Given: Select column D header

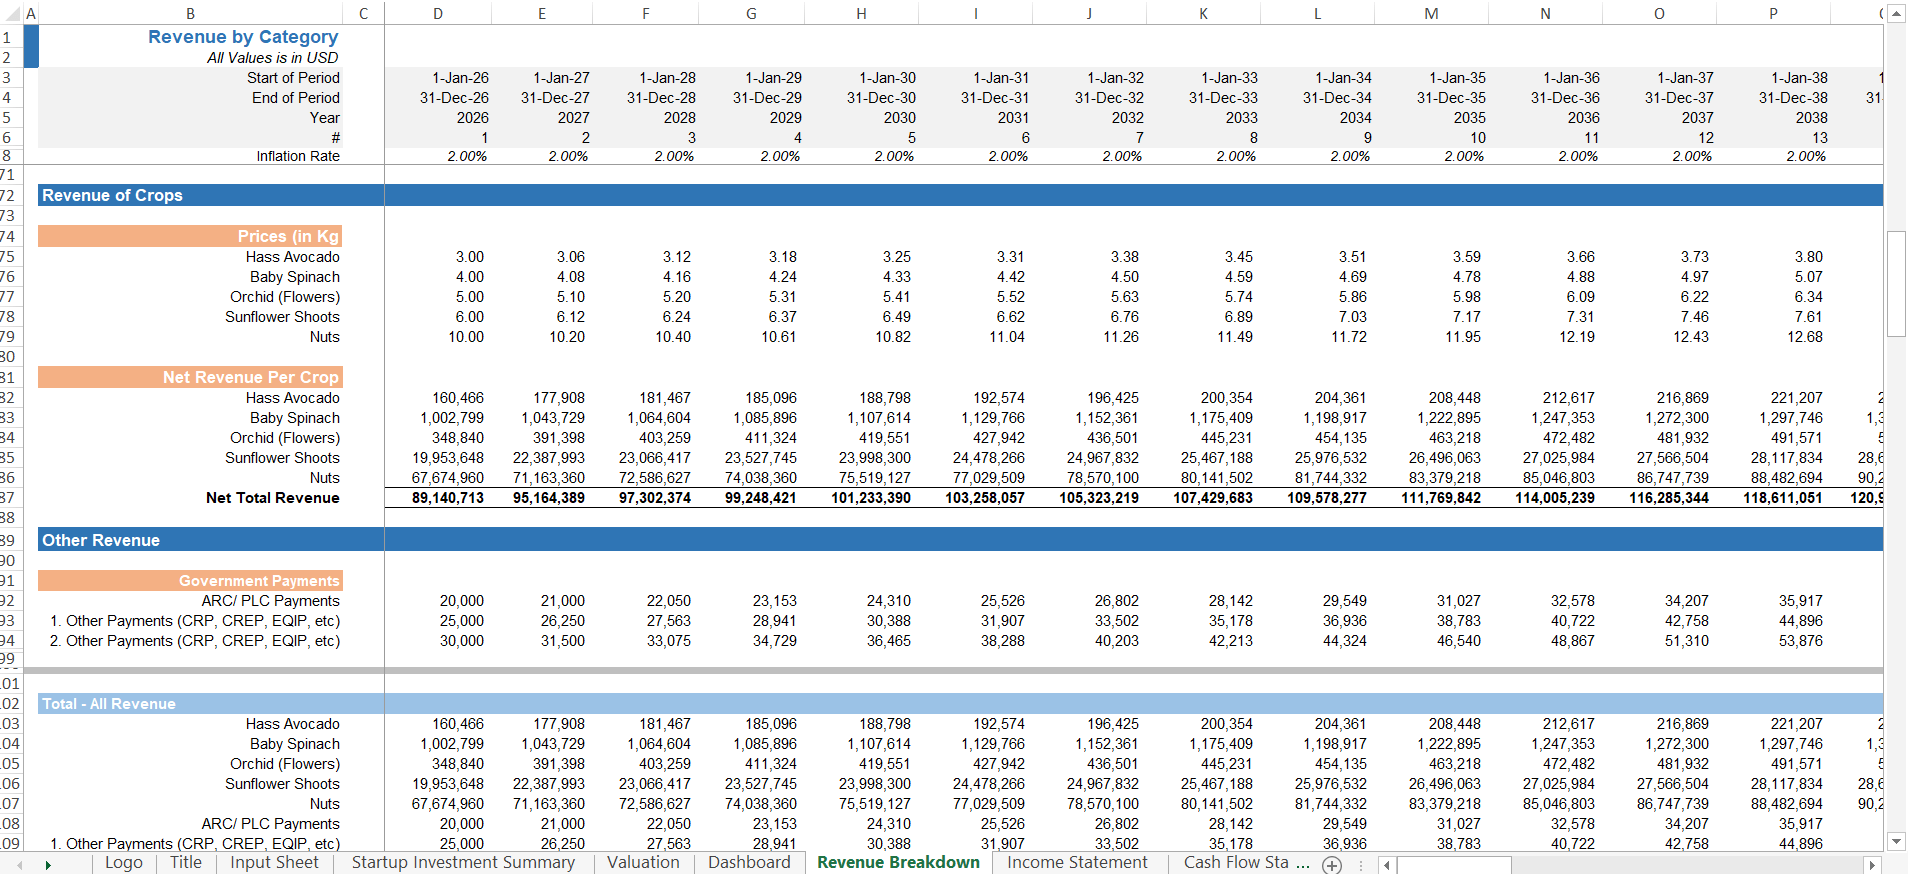Looking at the screenshot, I should [x=438, y=13].
